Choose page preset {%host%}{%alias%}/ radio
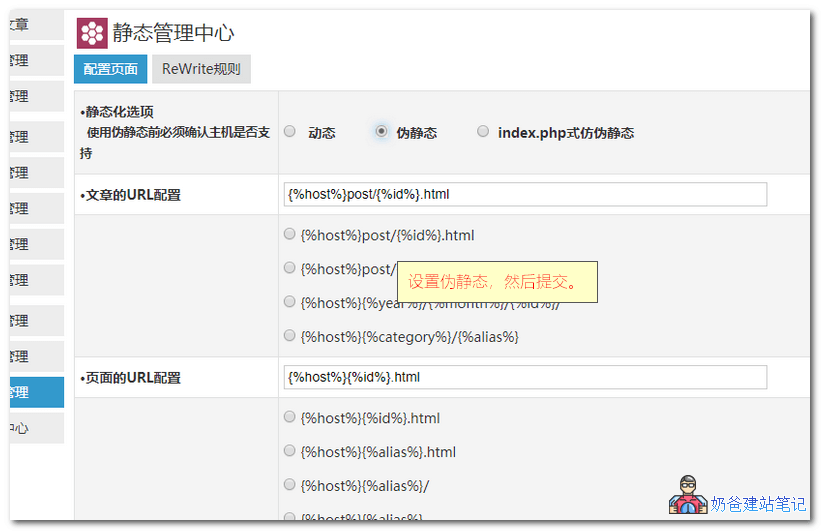 pos(290,485)
